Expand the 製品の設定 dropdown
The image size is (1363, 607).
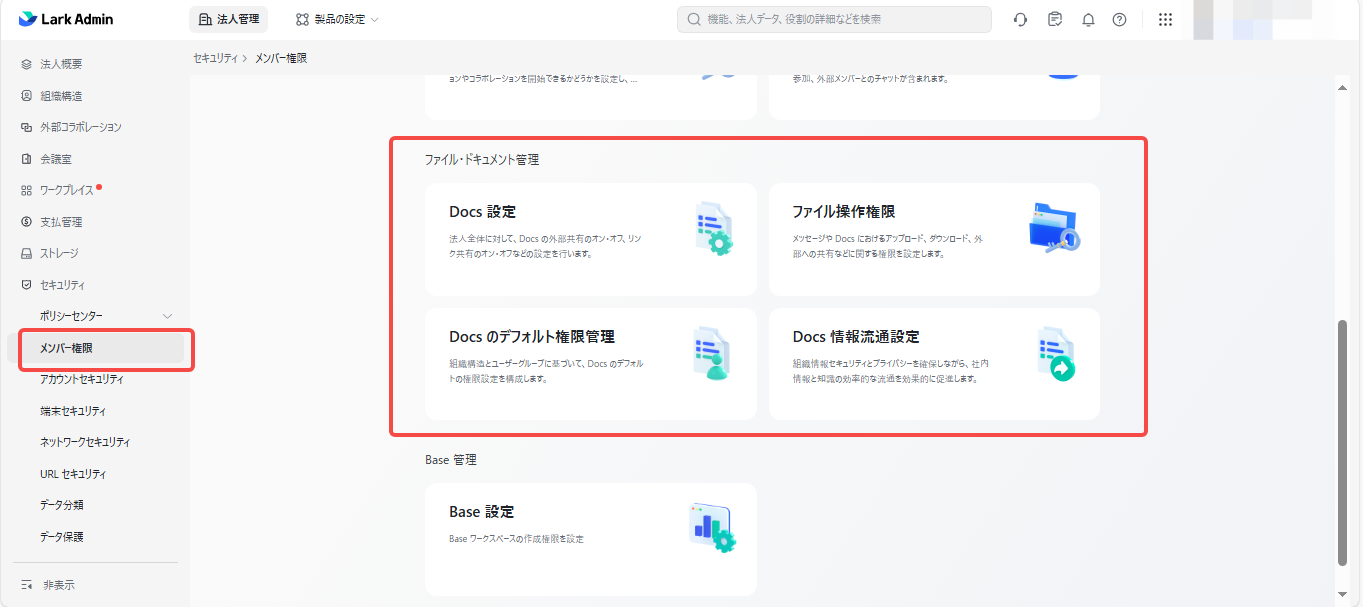(337, 19)
